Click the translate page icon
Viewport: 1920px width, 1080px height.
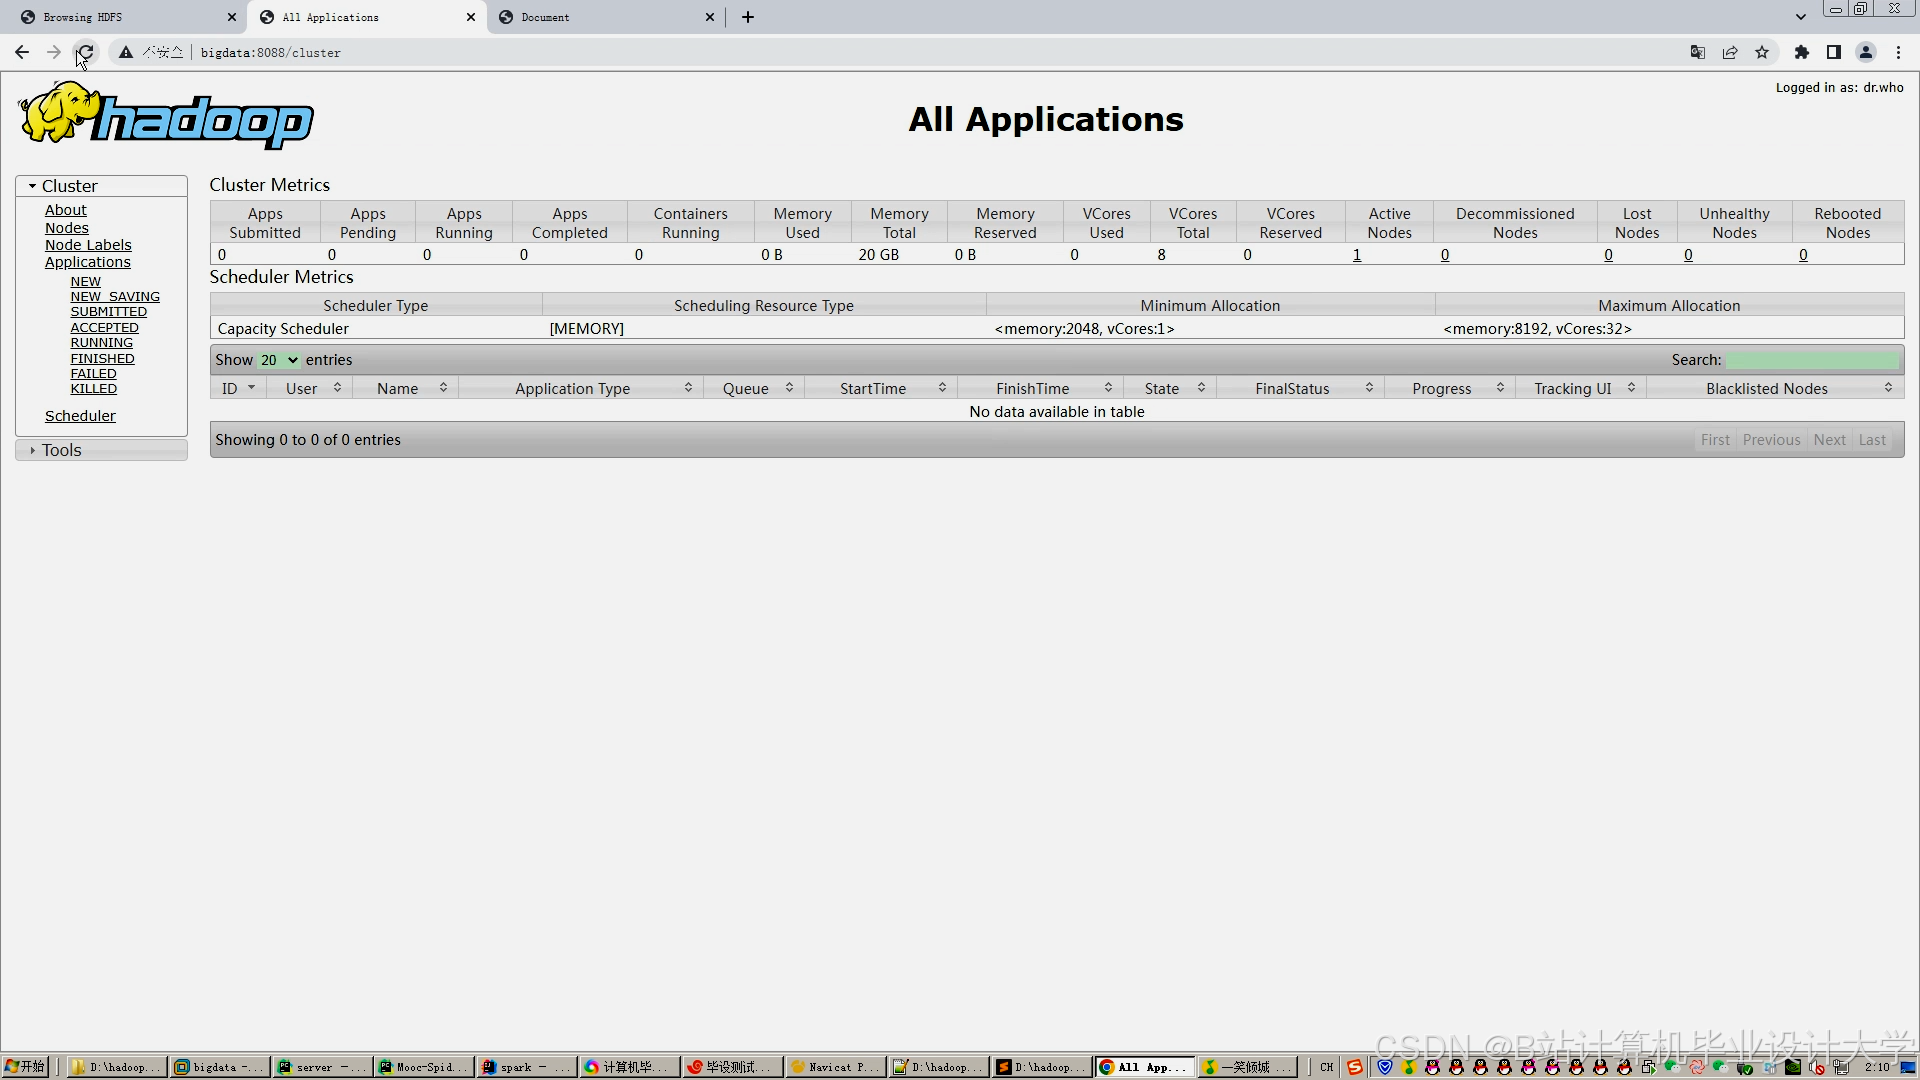tap(1698, 52)
